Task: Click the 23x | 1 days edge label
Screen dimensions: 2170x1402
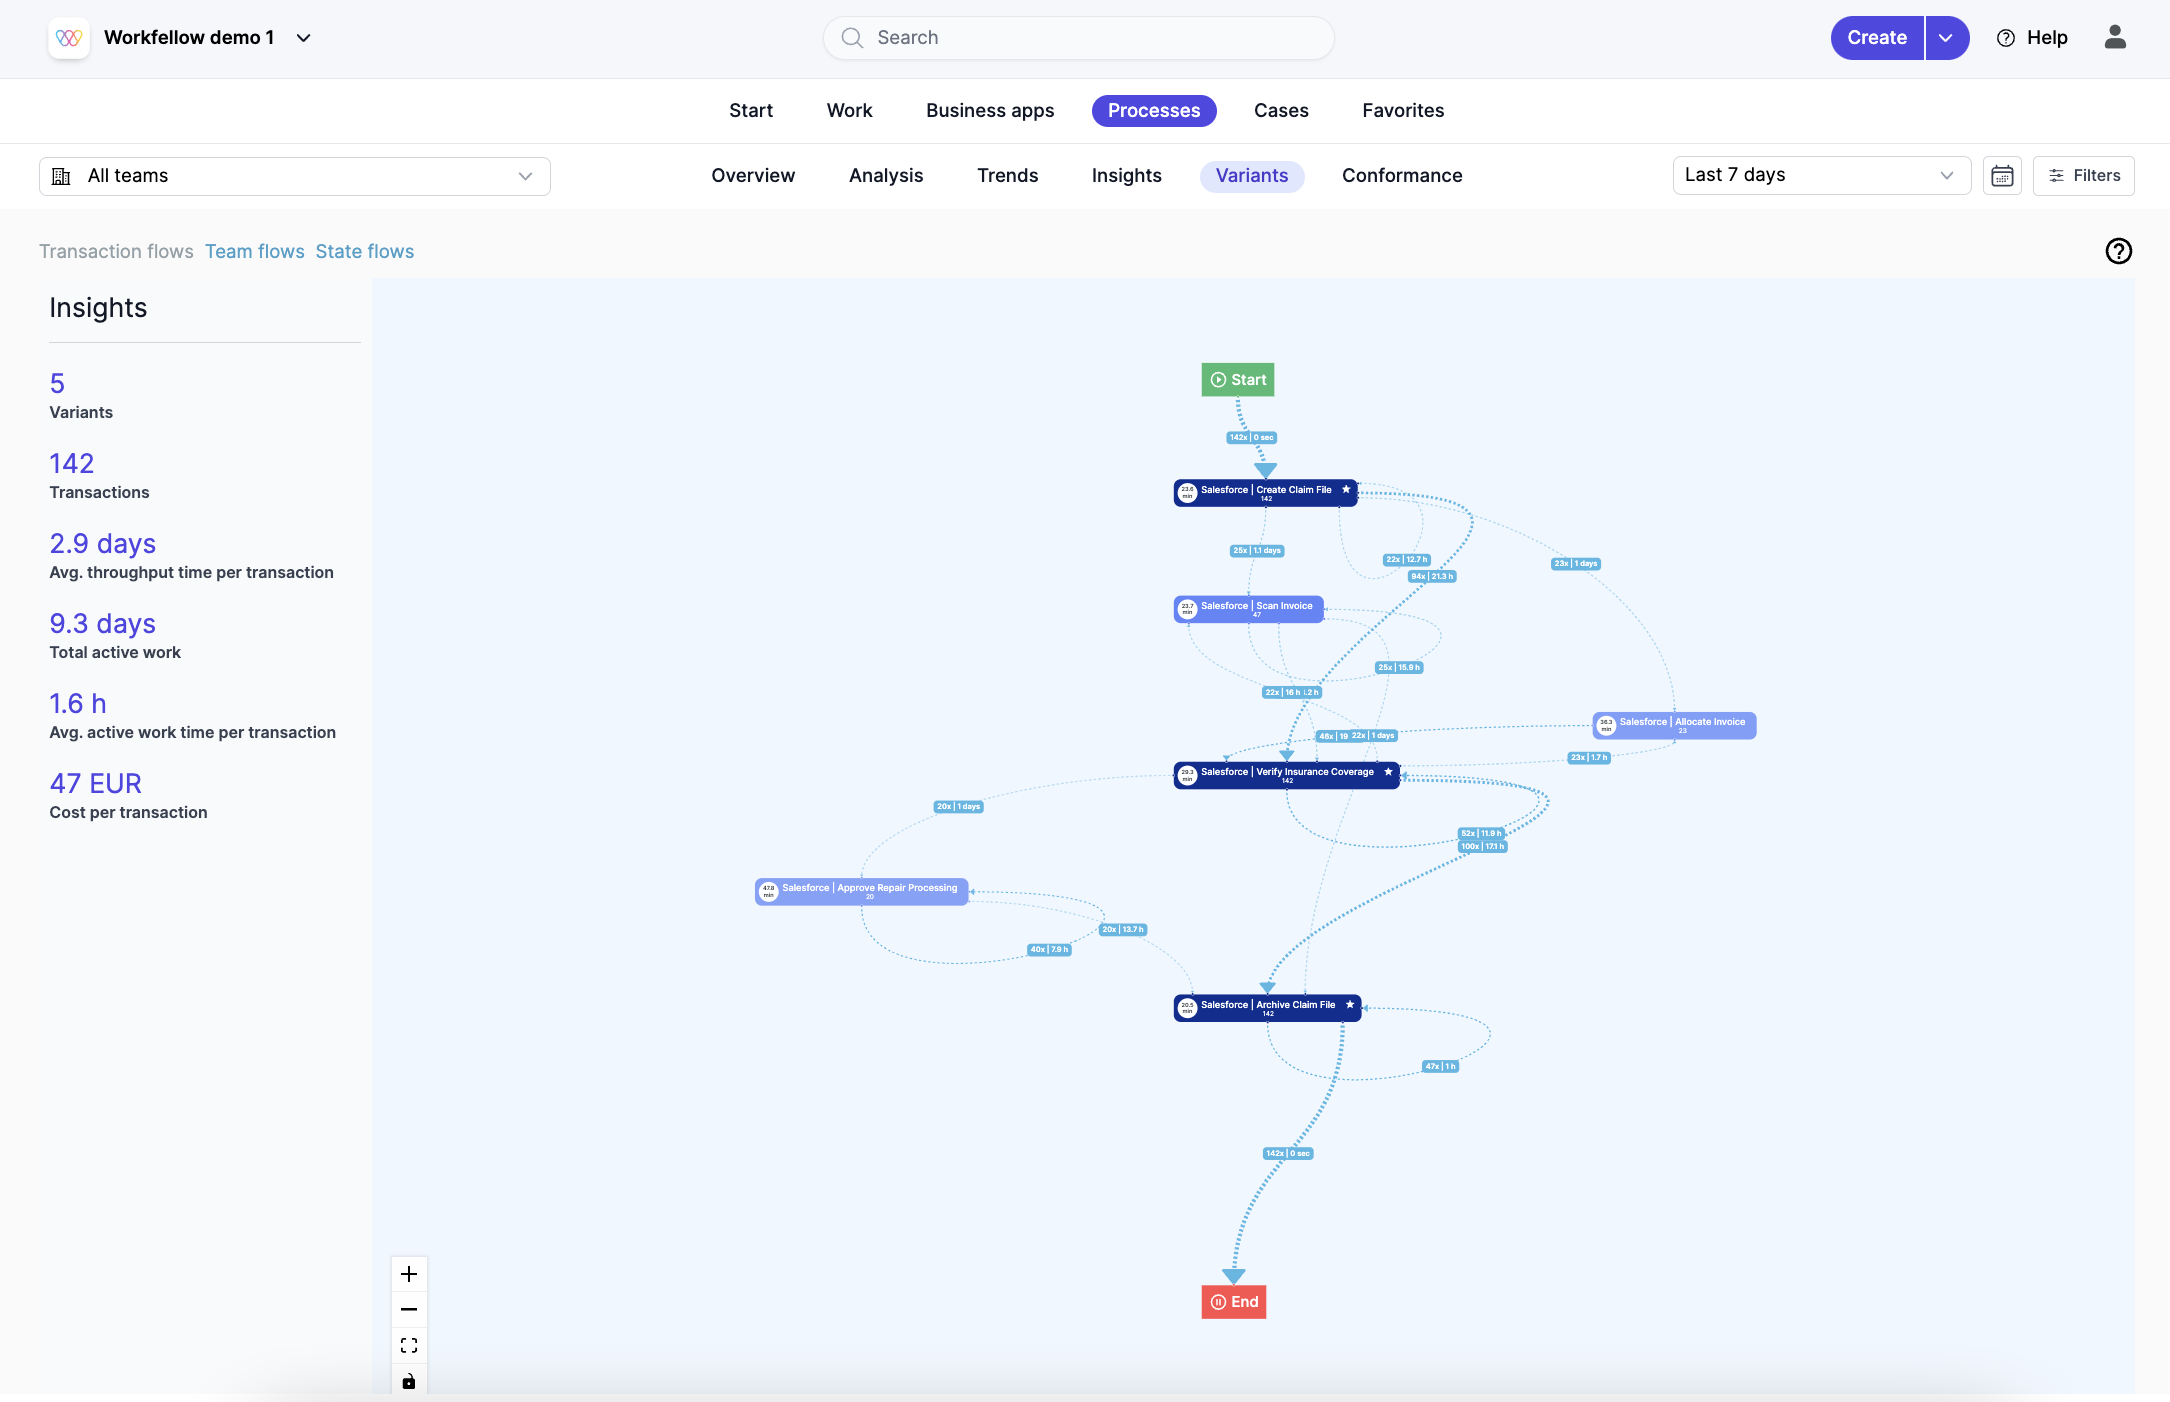Action: (x=1576, y=564)
